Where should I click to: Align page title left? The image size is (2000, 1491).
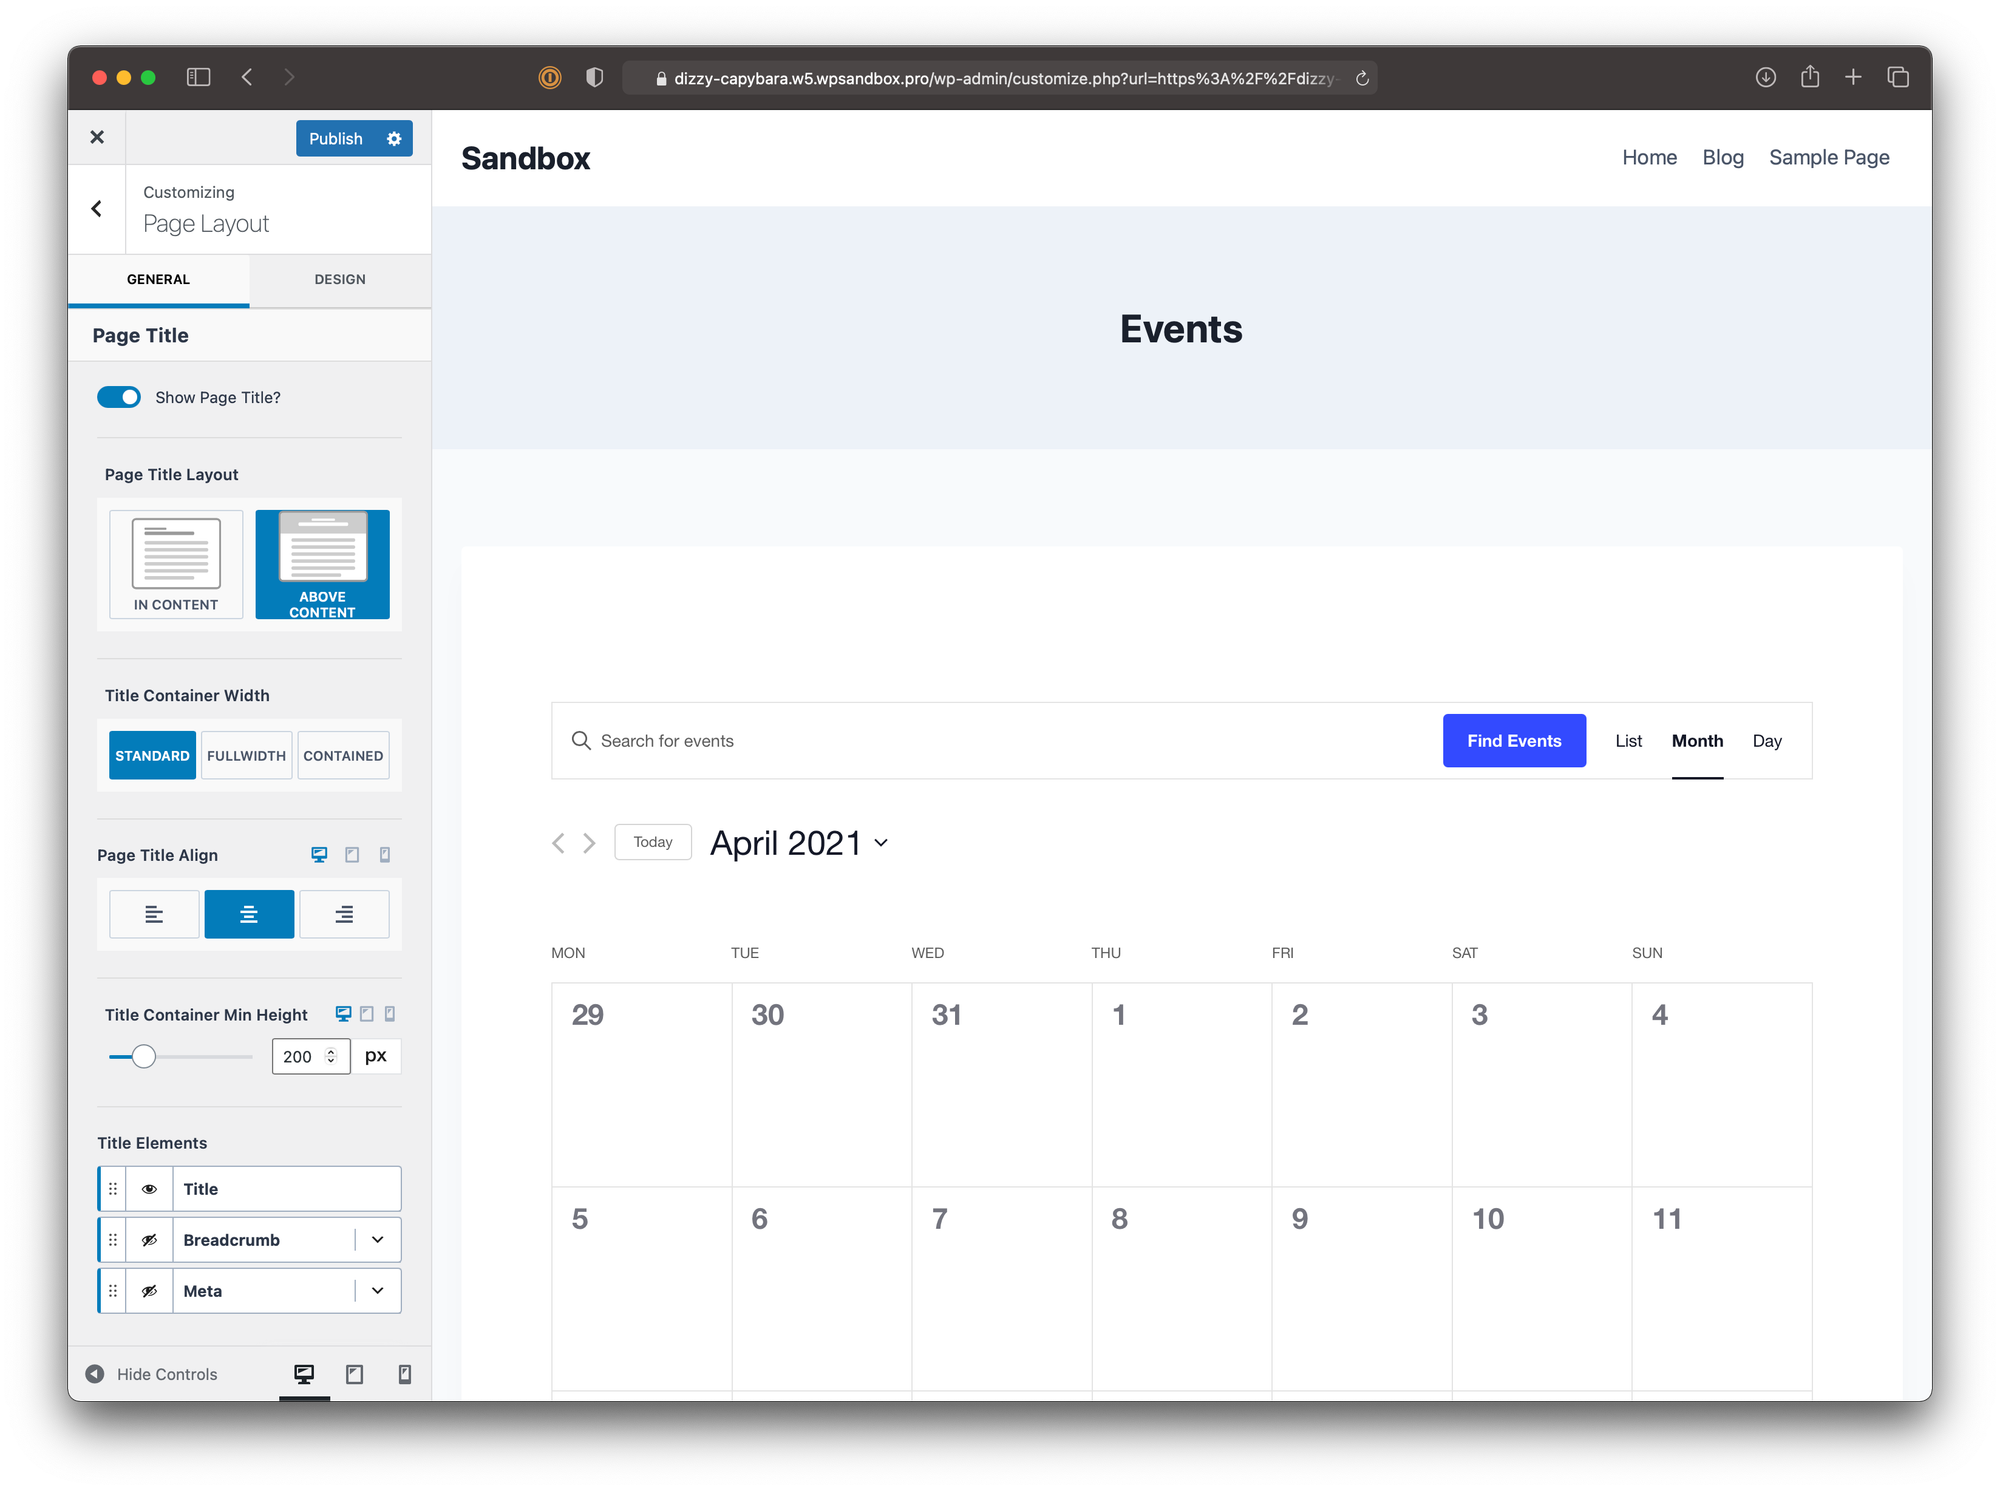coord(154,914)
